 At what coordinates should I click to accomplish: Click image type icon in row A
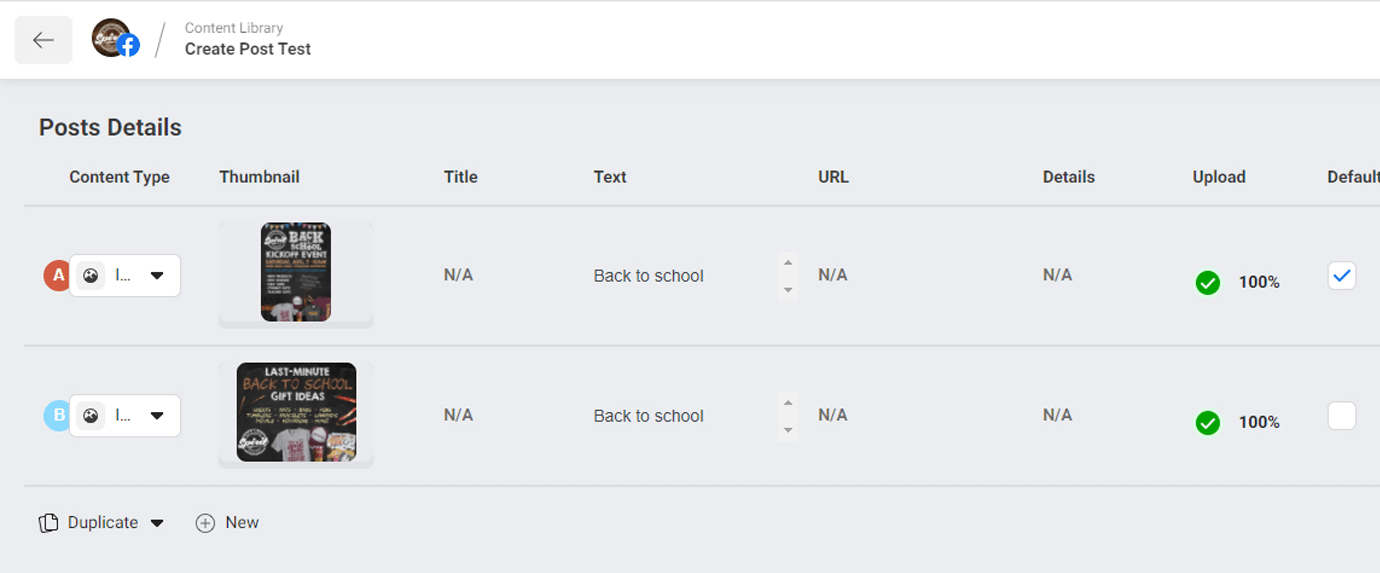91,276
